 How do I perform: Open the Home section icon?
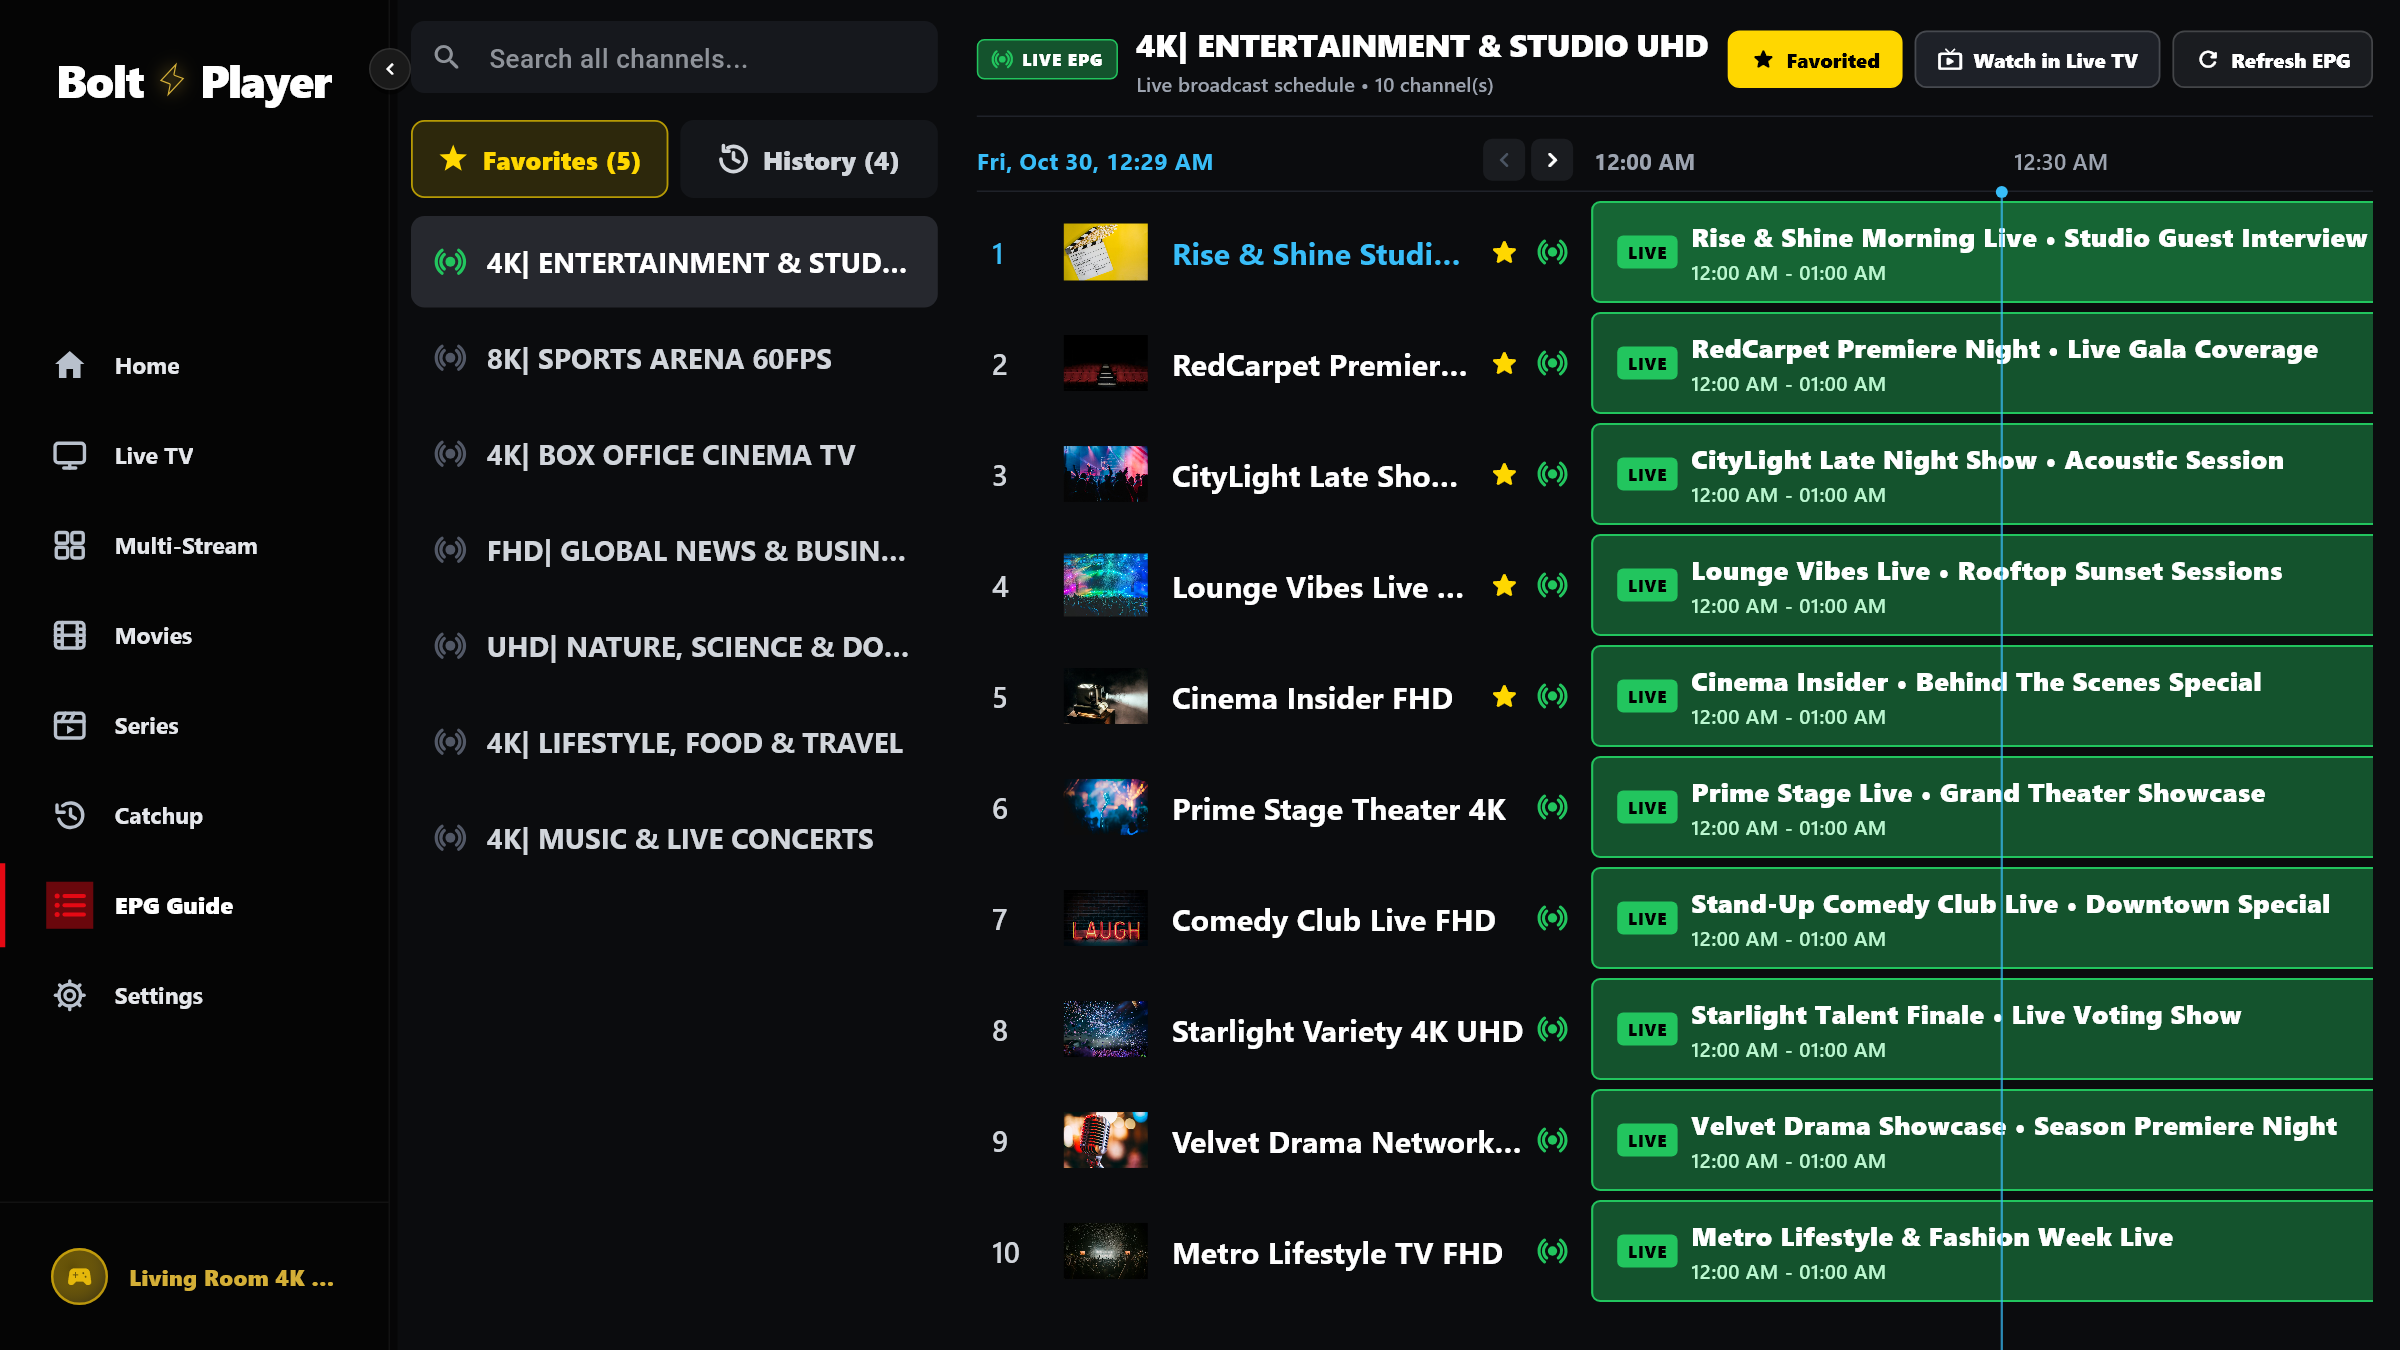click(x=69, y=365)
